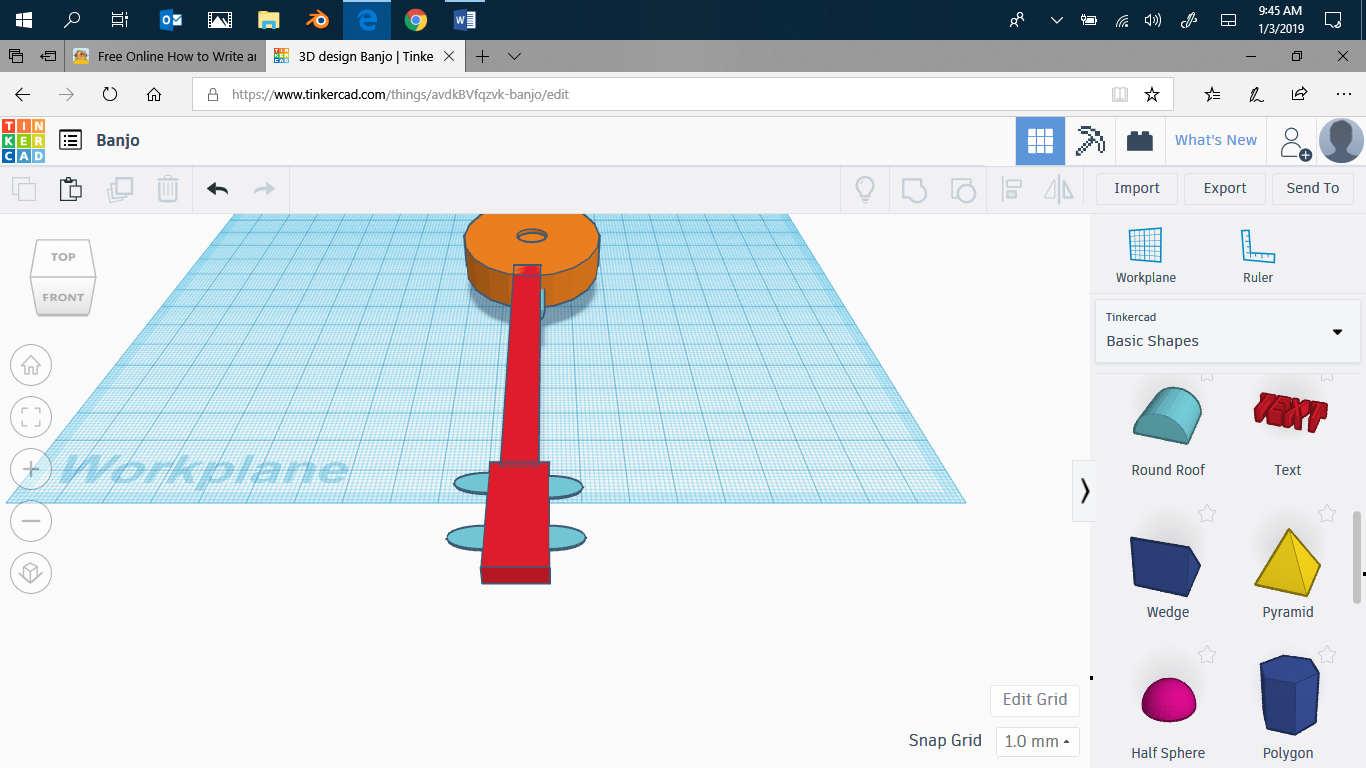Select the Ruler tool
This screenshot has height=768, width=1366.
coord(1258,256)
